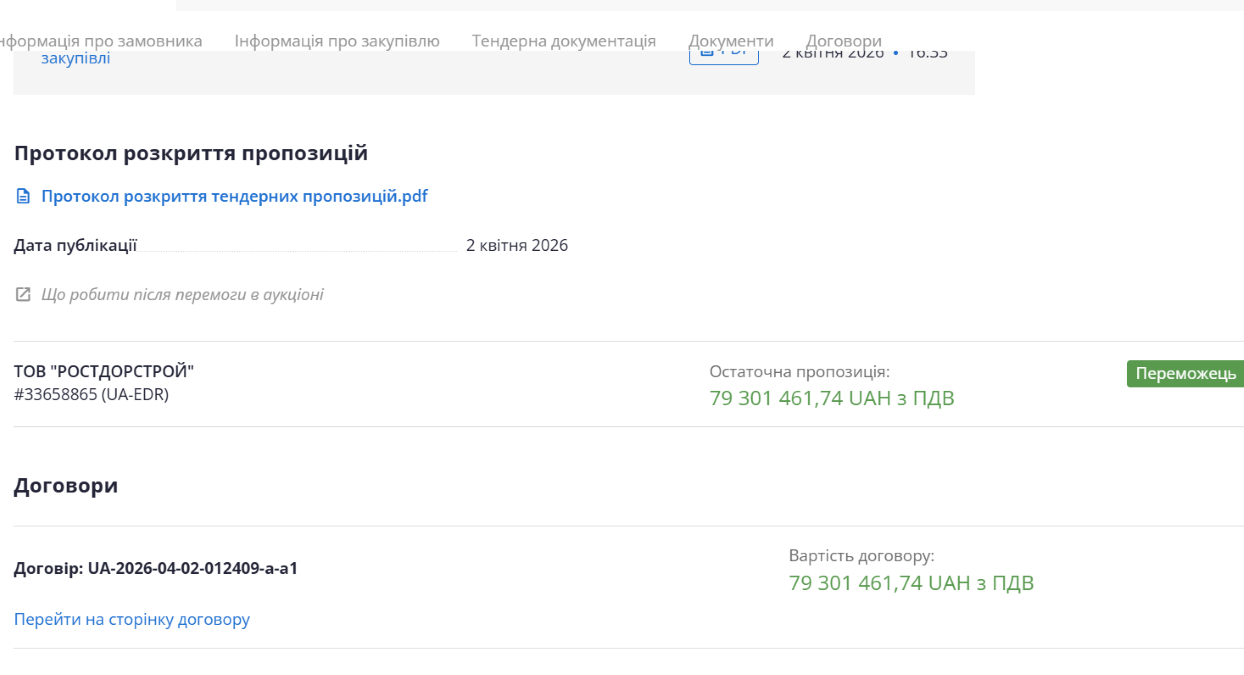This screenshot has height=675, width=1244.
Task: Open 'Протокол розкриття тендерних пропозицій.pdf'
Action: click(234, 197)
